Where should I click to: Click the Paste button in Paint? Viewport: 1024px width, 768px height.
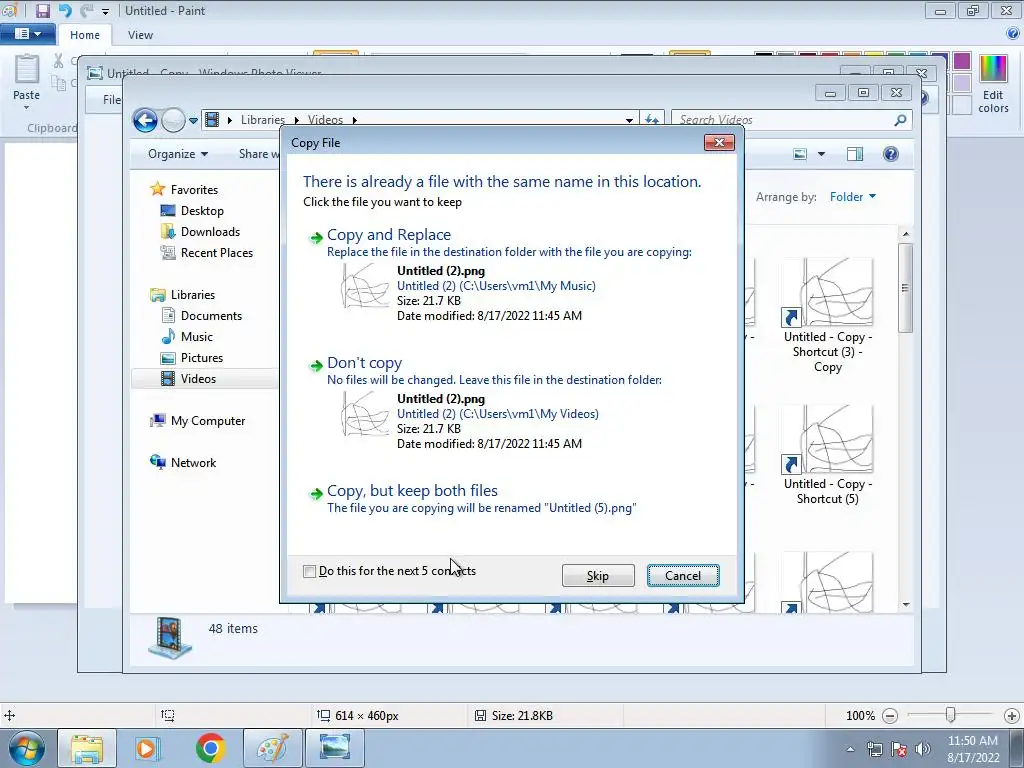(26, 82)
